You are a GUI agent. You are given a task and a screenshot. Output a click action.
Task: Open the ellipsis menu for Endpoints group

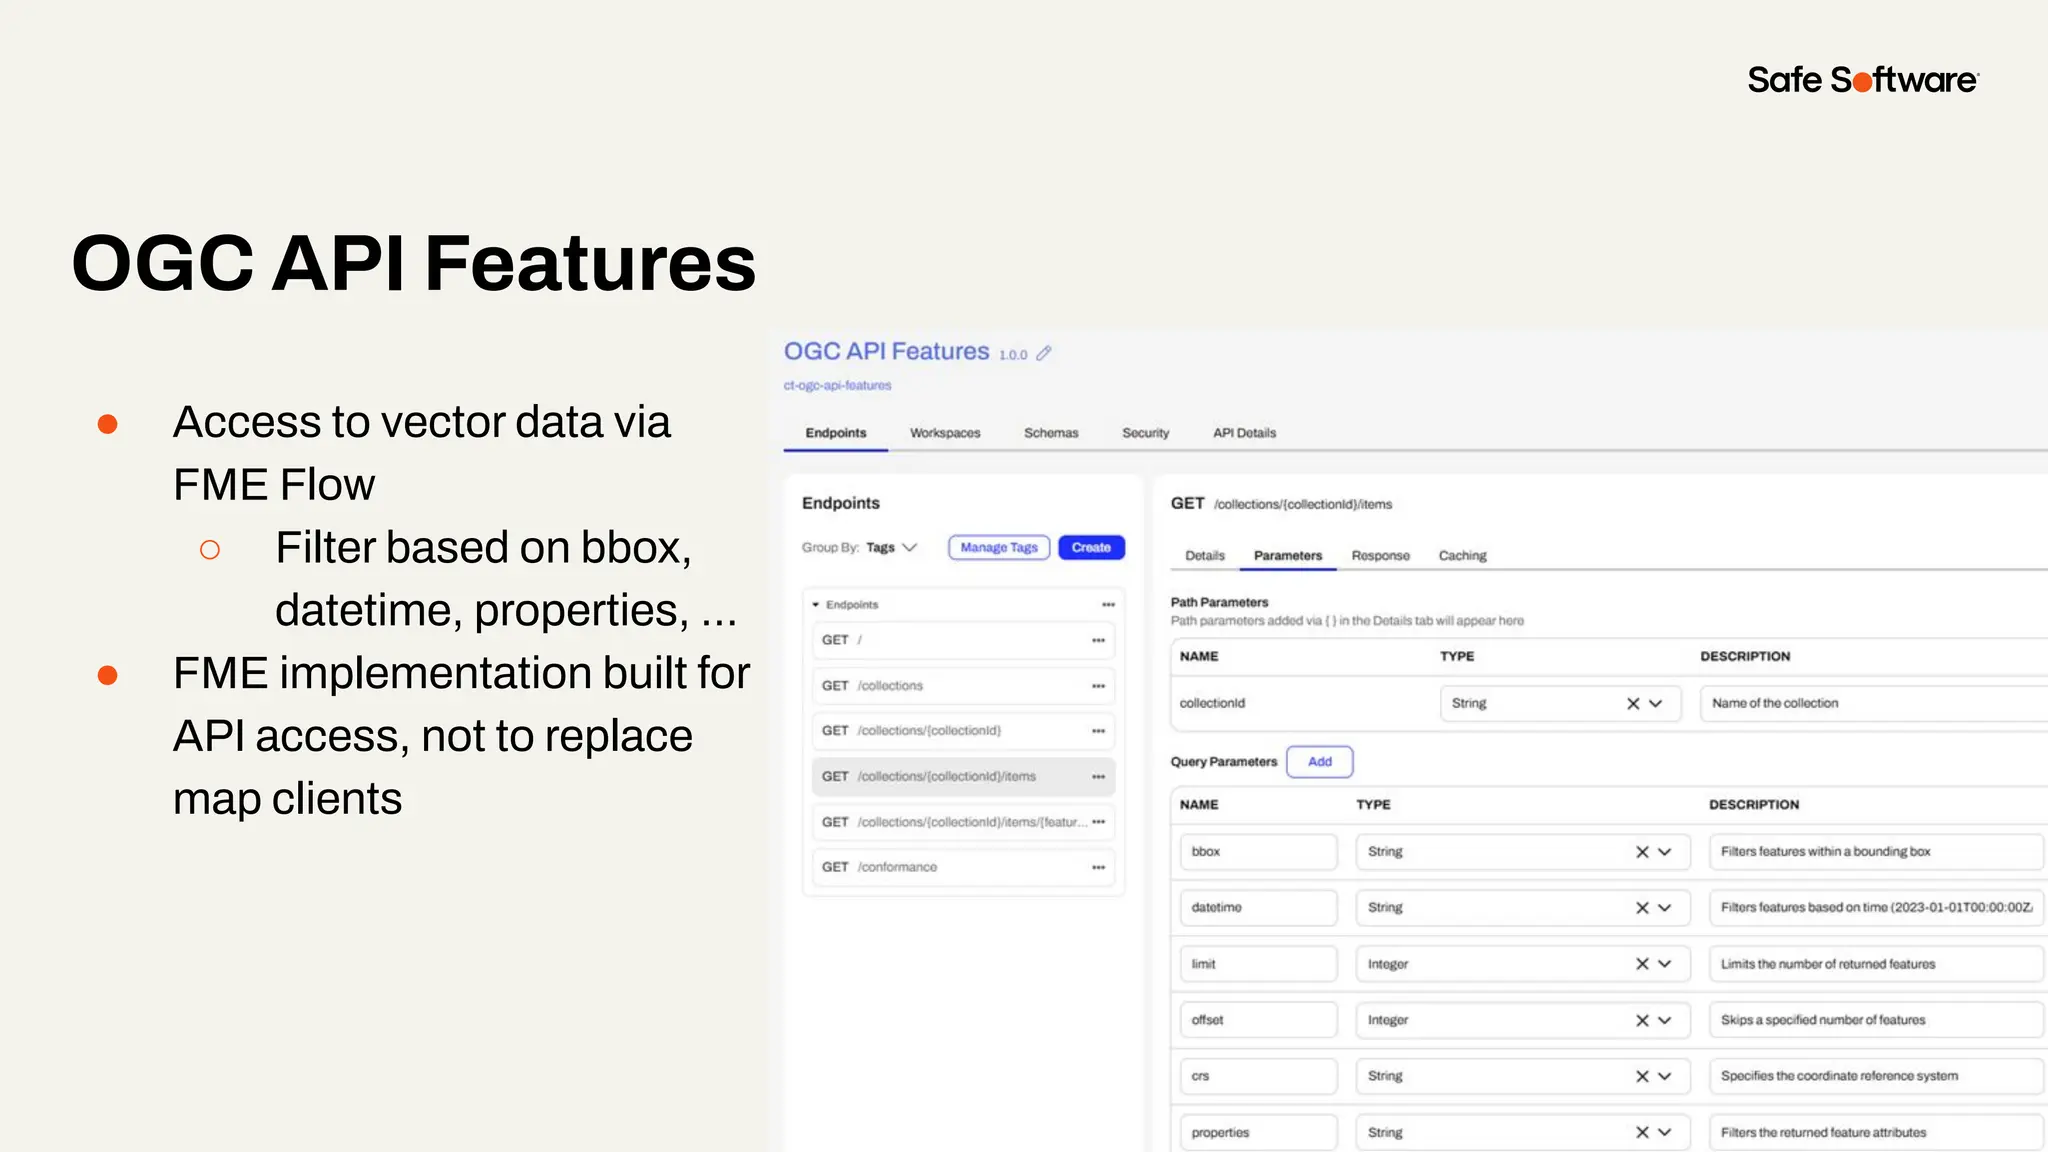pos(1108,605)
